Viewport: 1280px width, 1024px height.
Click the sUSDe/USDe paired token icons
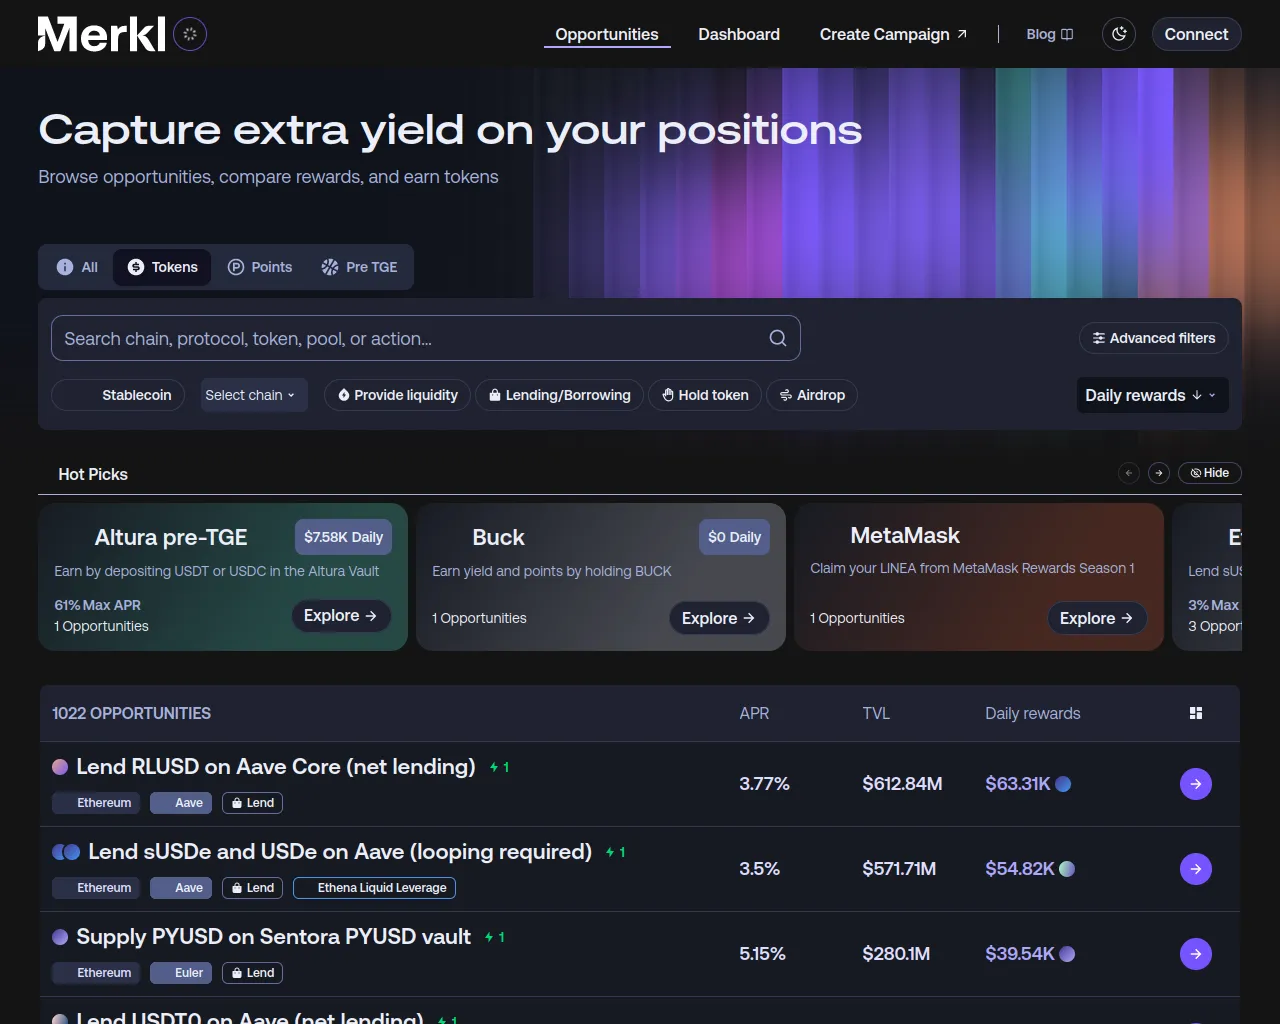point(66,852)
